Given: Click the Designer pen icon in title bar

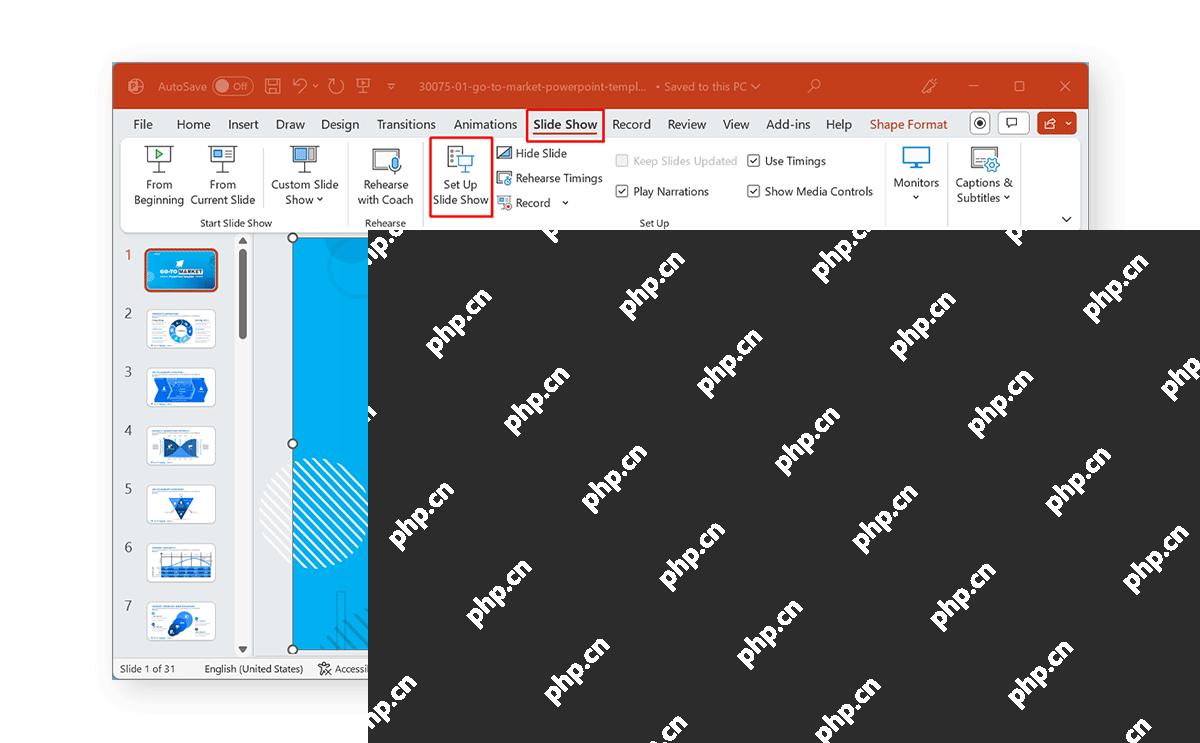Looking at the screenshot, I should tap(931, 87).
